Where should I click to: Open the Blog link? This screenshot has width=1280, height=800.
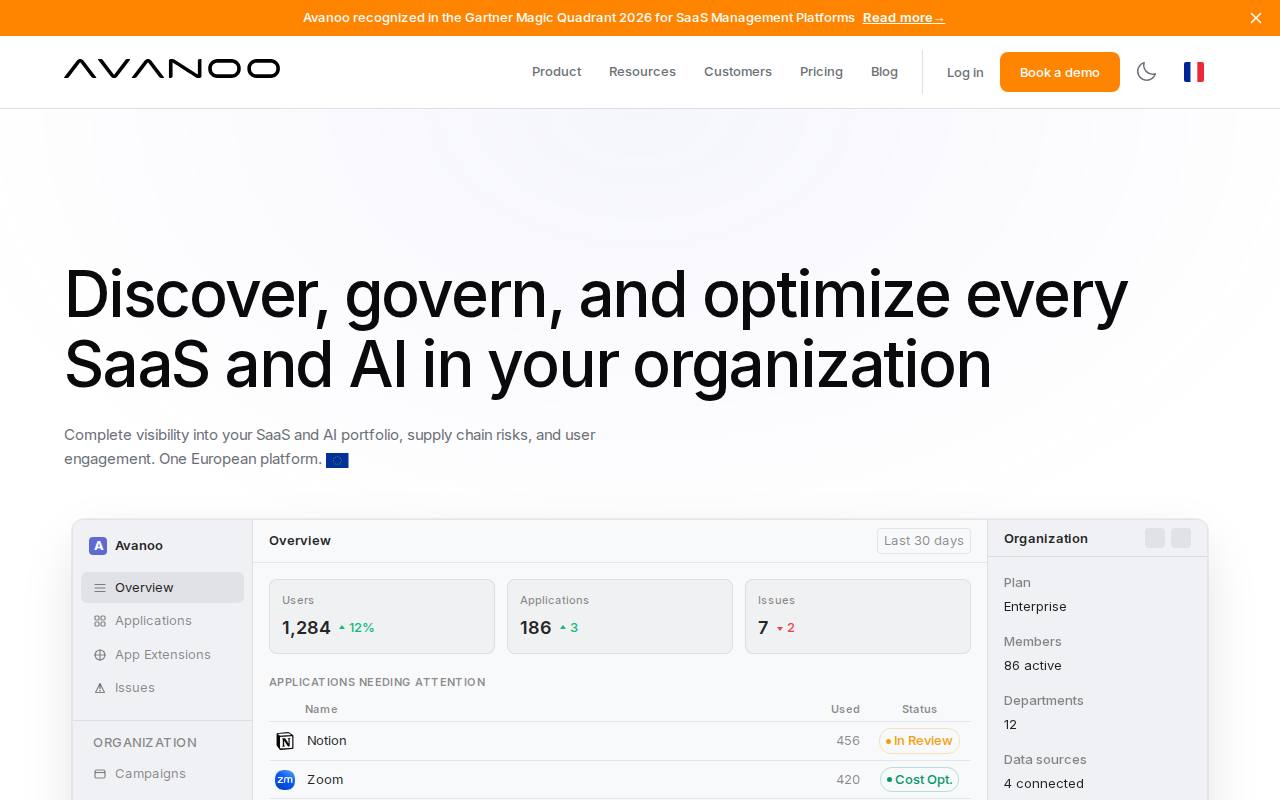884,72
